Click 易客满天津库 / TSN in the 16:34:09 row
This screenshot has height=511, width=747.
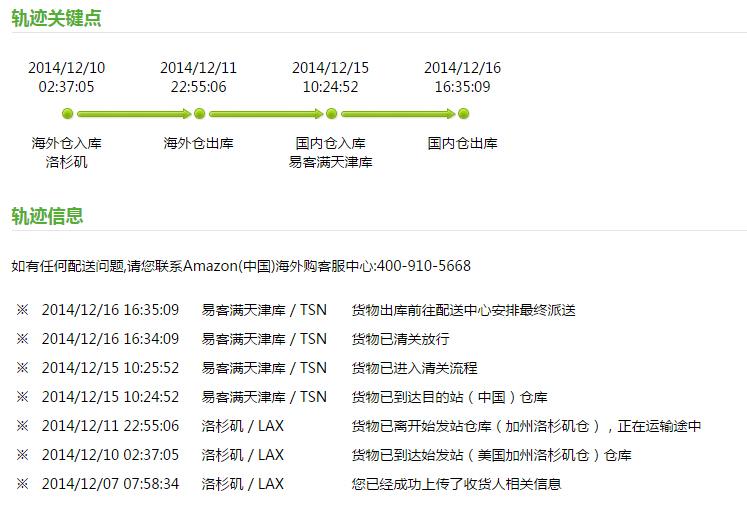coord(264,339)
